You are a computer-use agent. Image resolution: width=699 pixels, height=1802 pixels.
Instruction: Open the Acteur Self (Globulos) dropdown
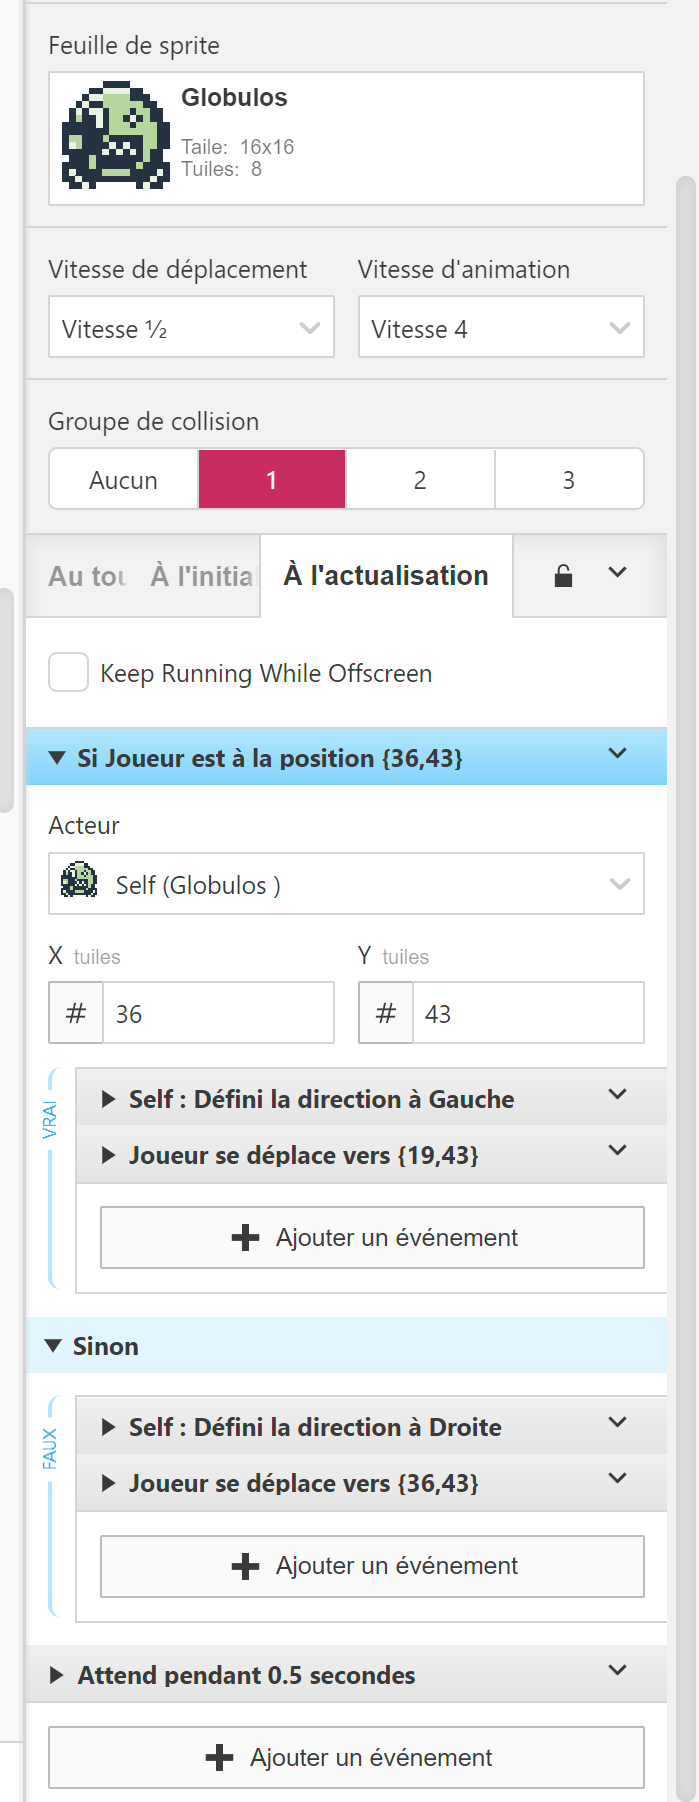pyautogui.click(x=346, y=884)
